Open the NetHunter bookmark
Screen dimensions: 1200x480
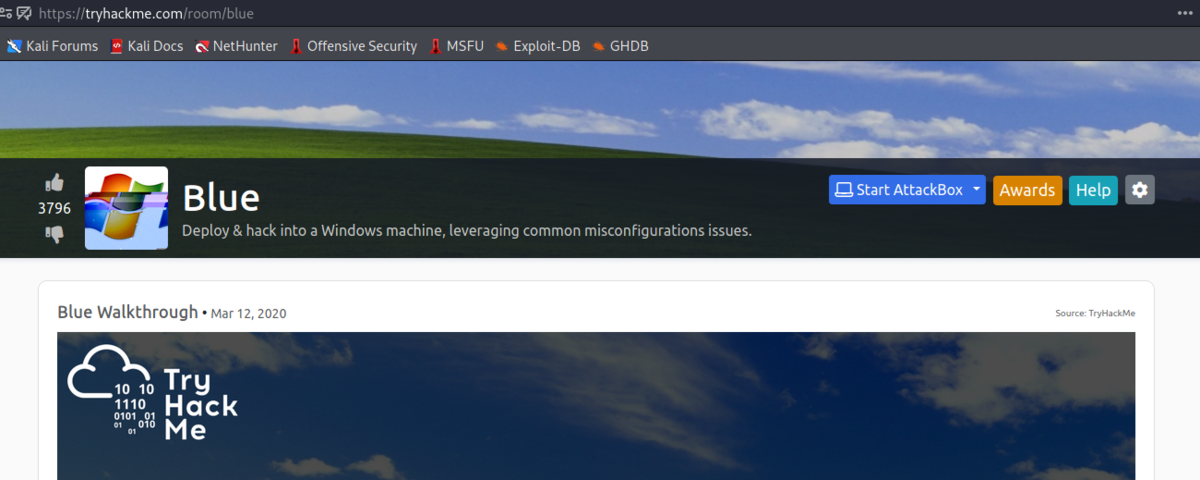[236, 46]
